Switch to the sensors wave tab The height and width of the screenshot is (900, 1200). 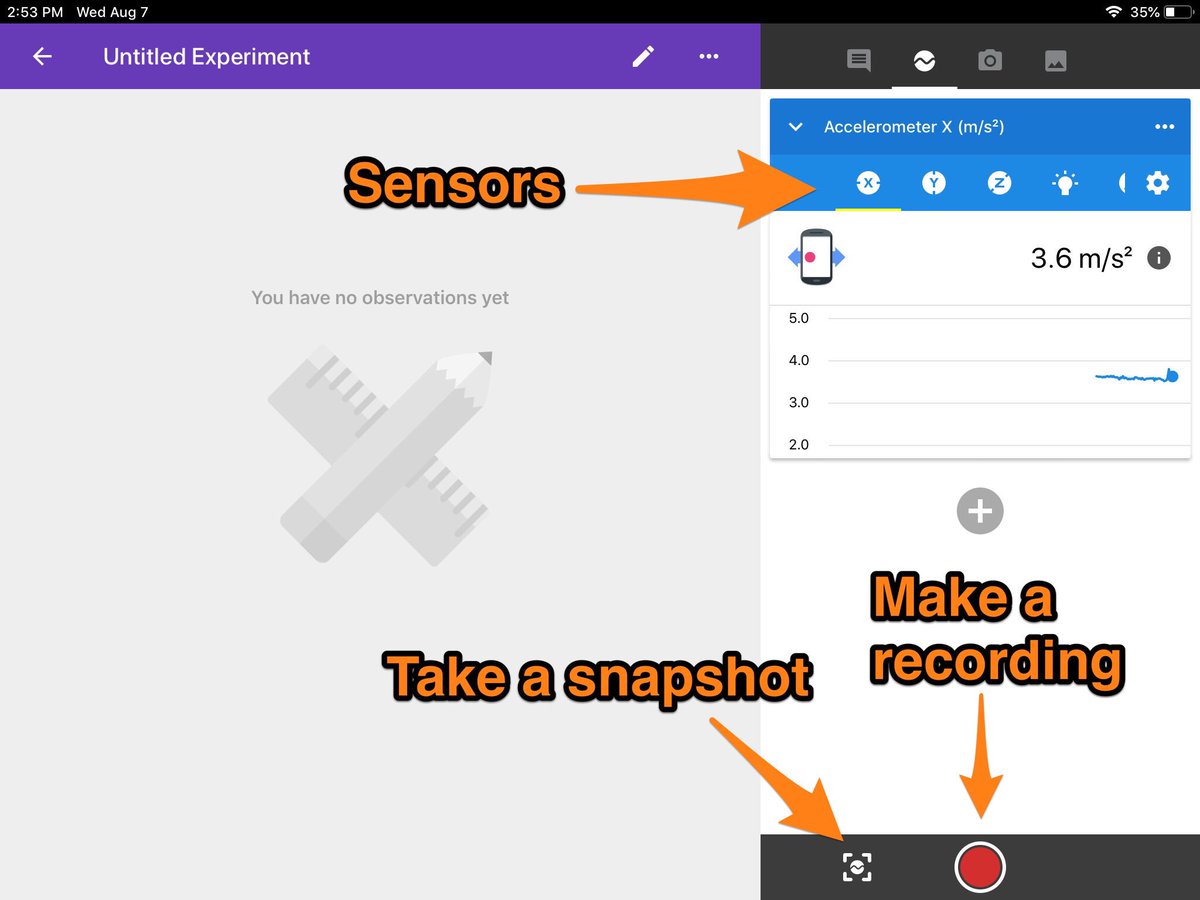924,61
